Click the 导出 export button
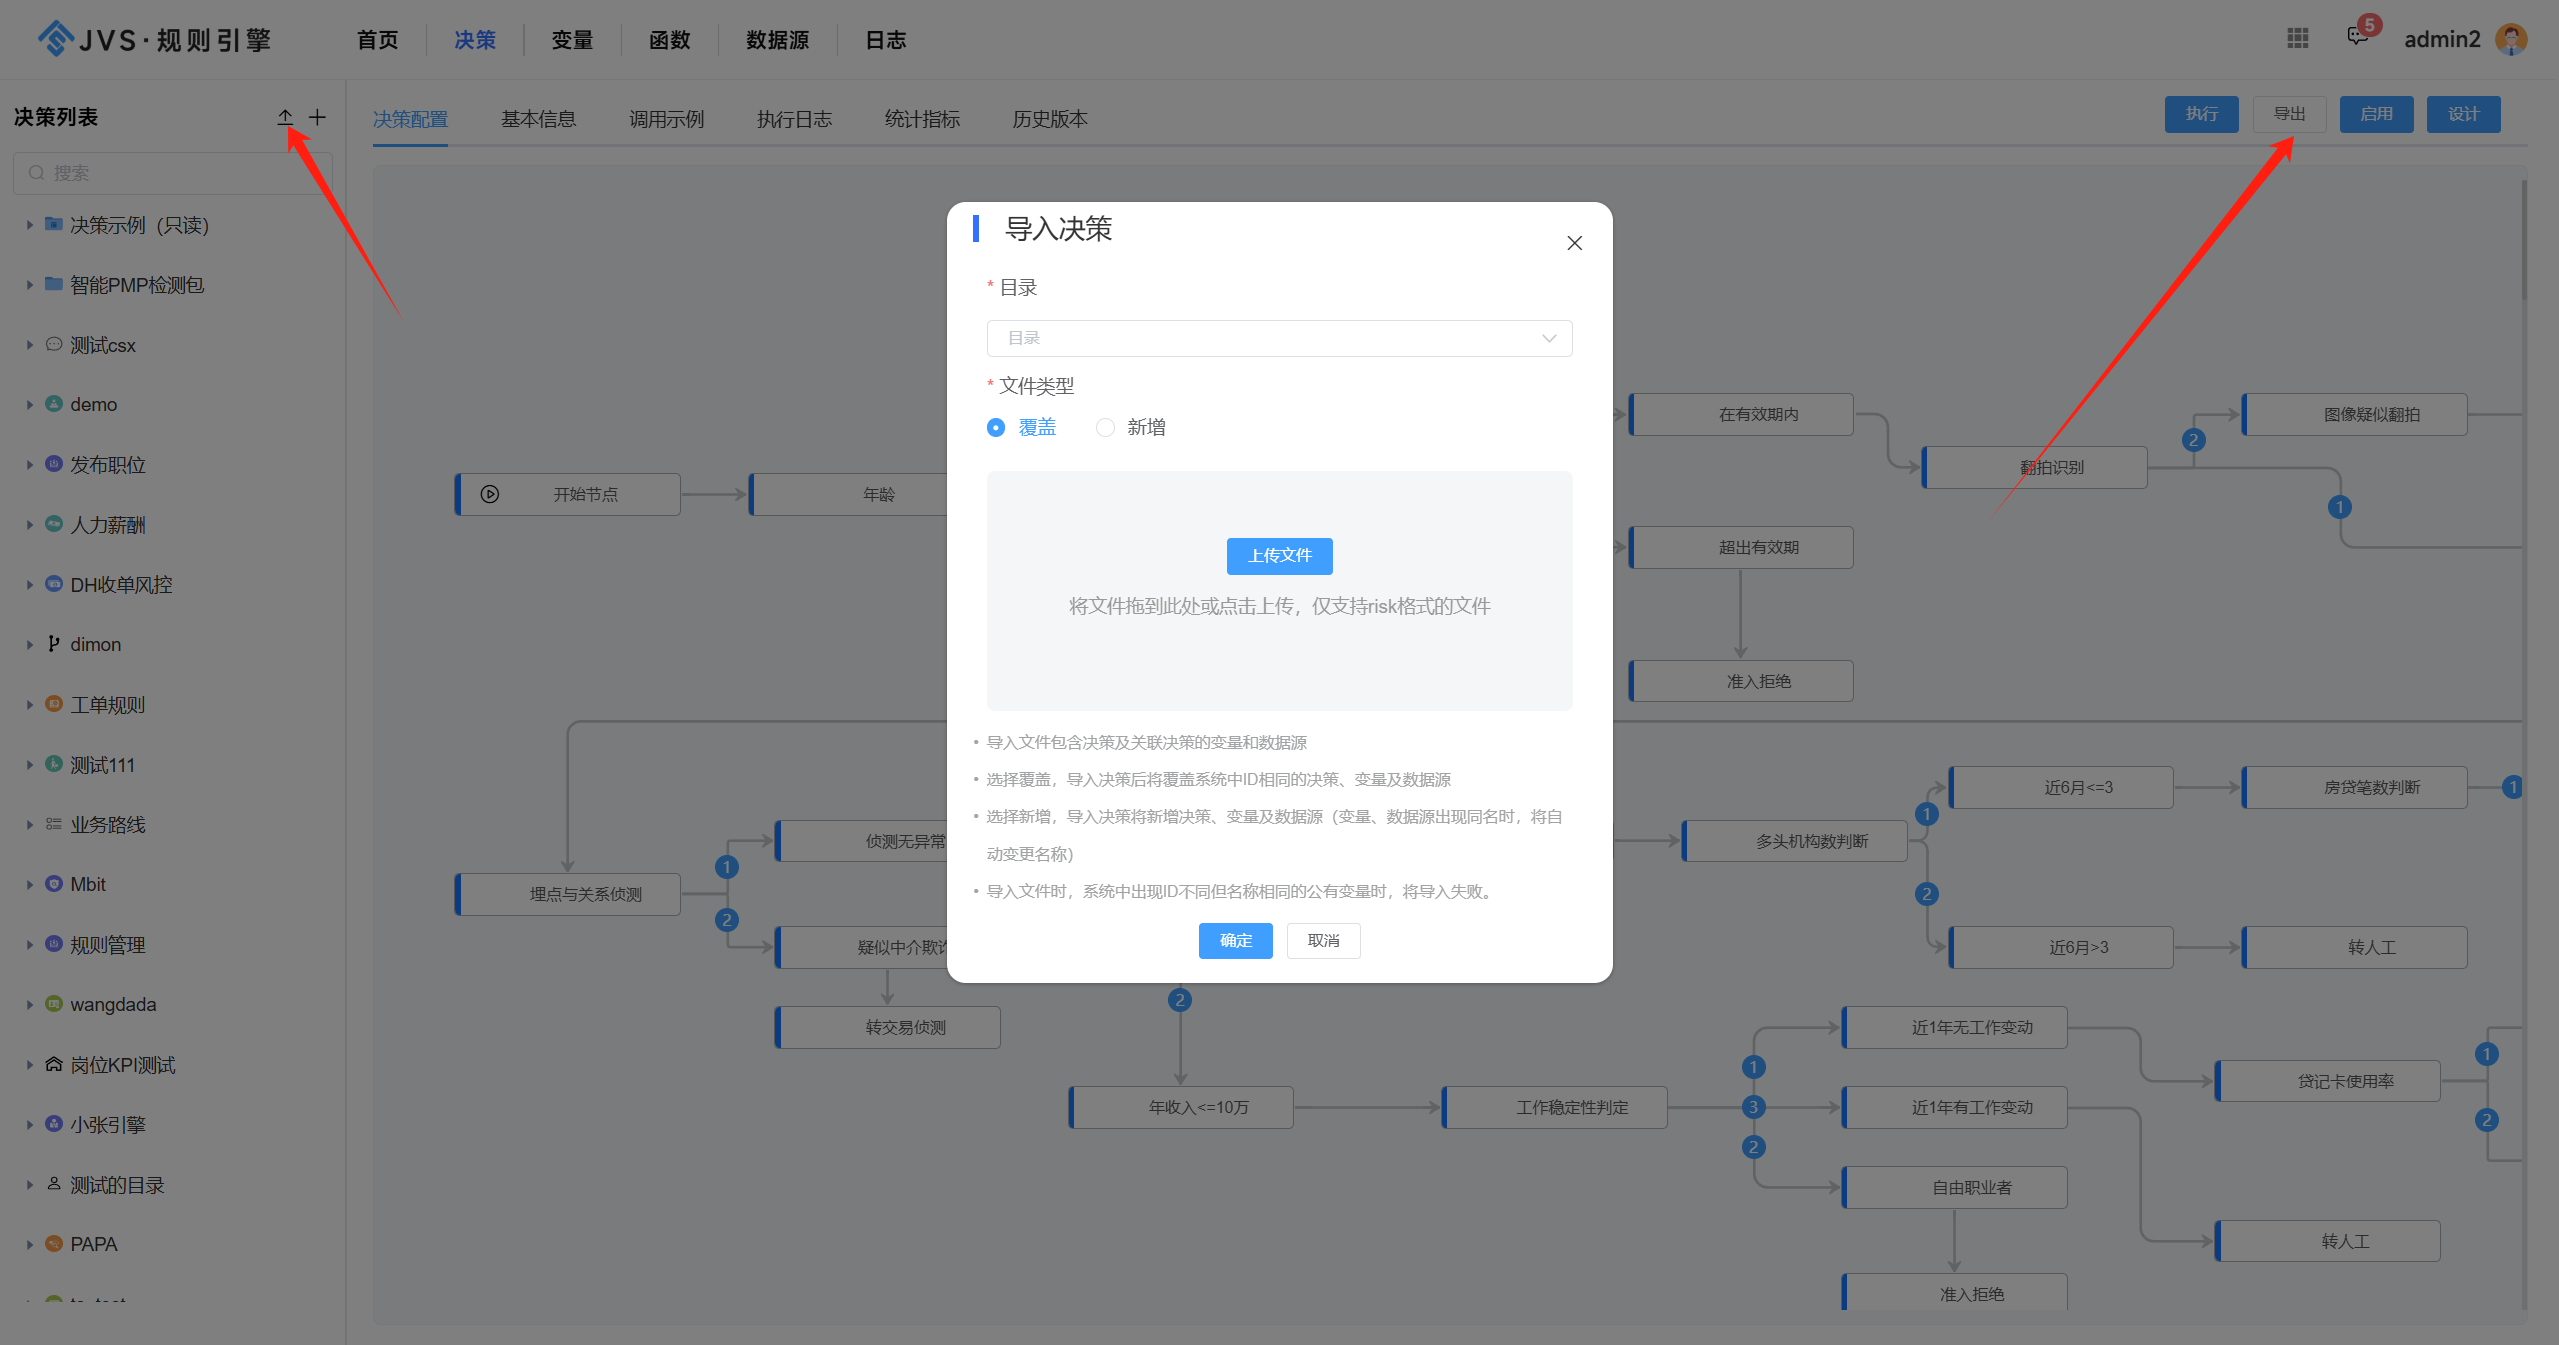 point(2289,113)
